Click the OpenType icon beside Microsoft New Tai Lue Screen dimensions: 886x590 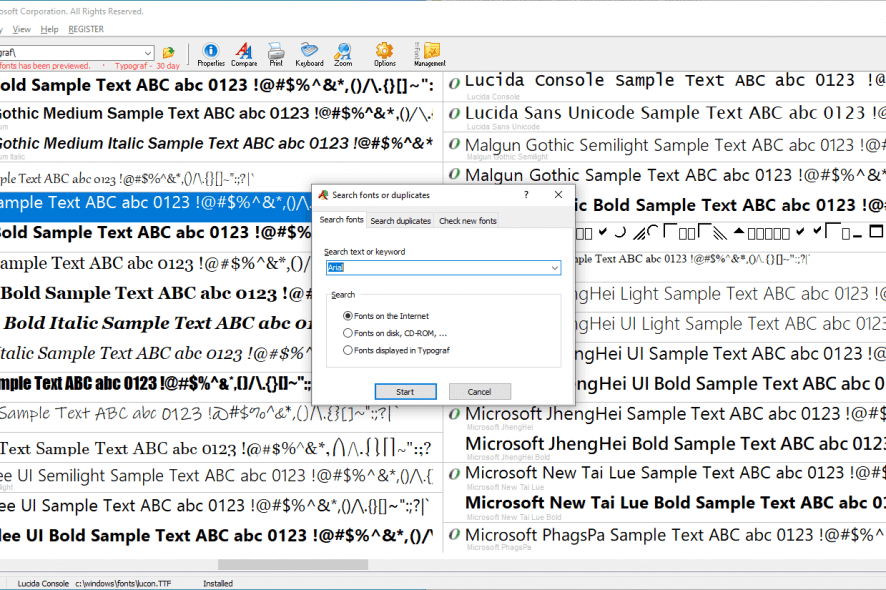454,474
